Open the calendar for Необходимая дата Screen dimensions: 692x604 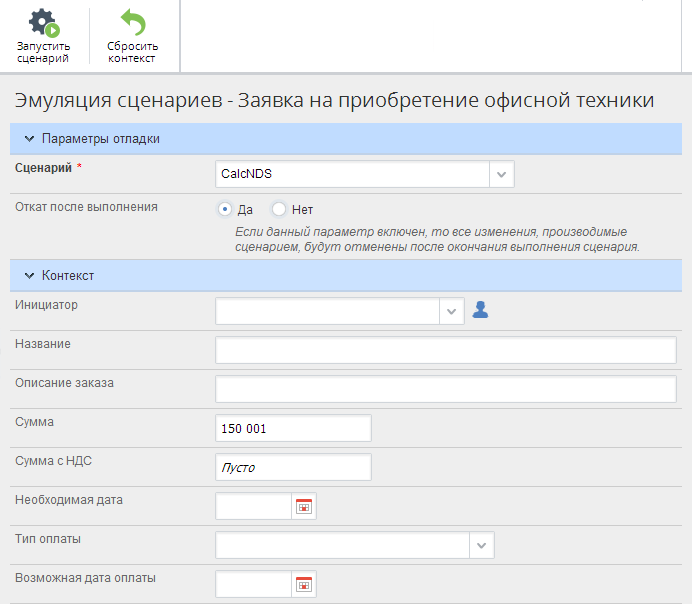pyautogui.click(x=304, y=506)
